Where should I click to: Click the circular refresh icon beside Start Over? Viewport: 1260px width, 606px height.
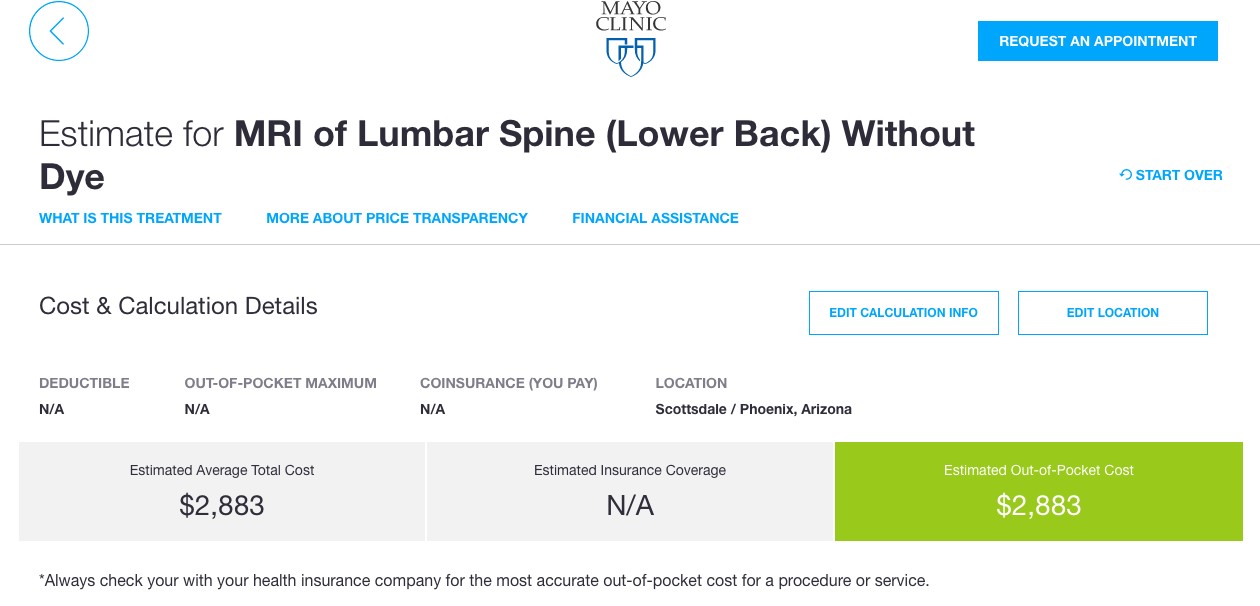[x=1125, y=175]
